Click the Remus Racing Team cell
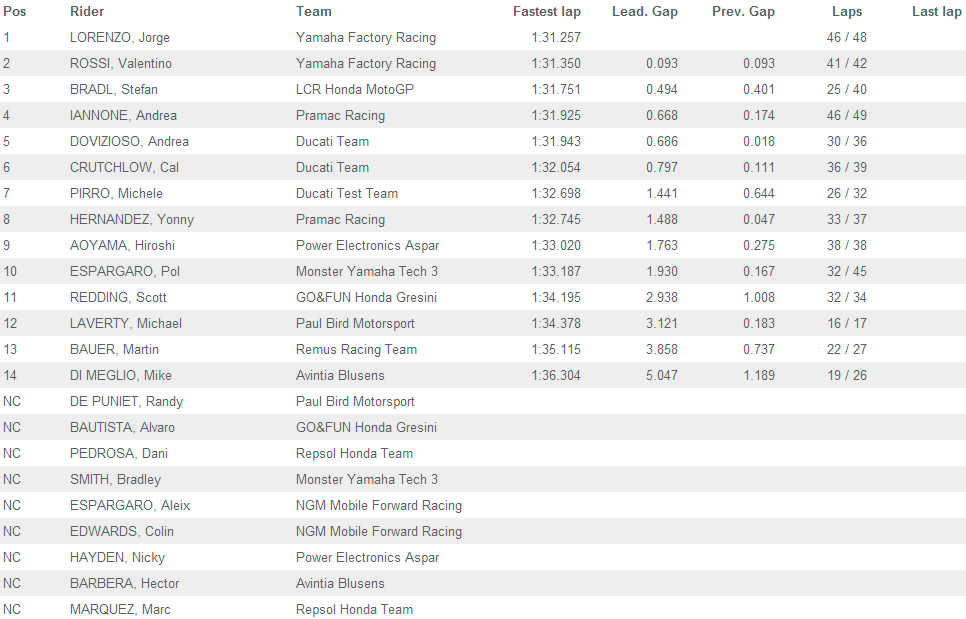This screenshot has height=619, width=966. coord(356,350)
